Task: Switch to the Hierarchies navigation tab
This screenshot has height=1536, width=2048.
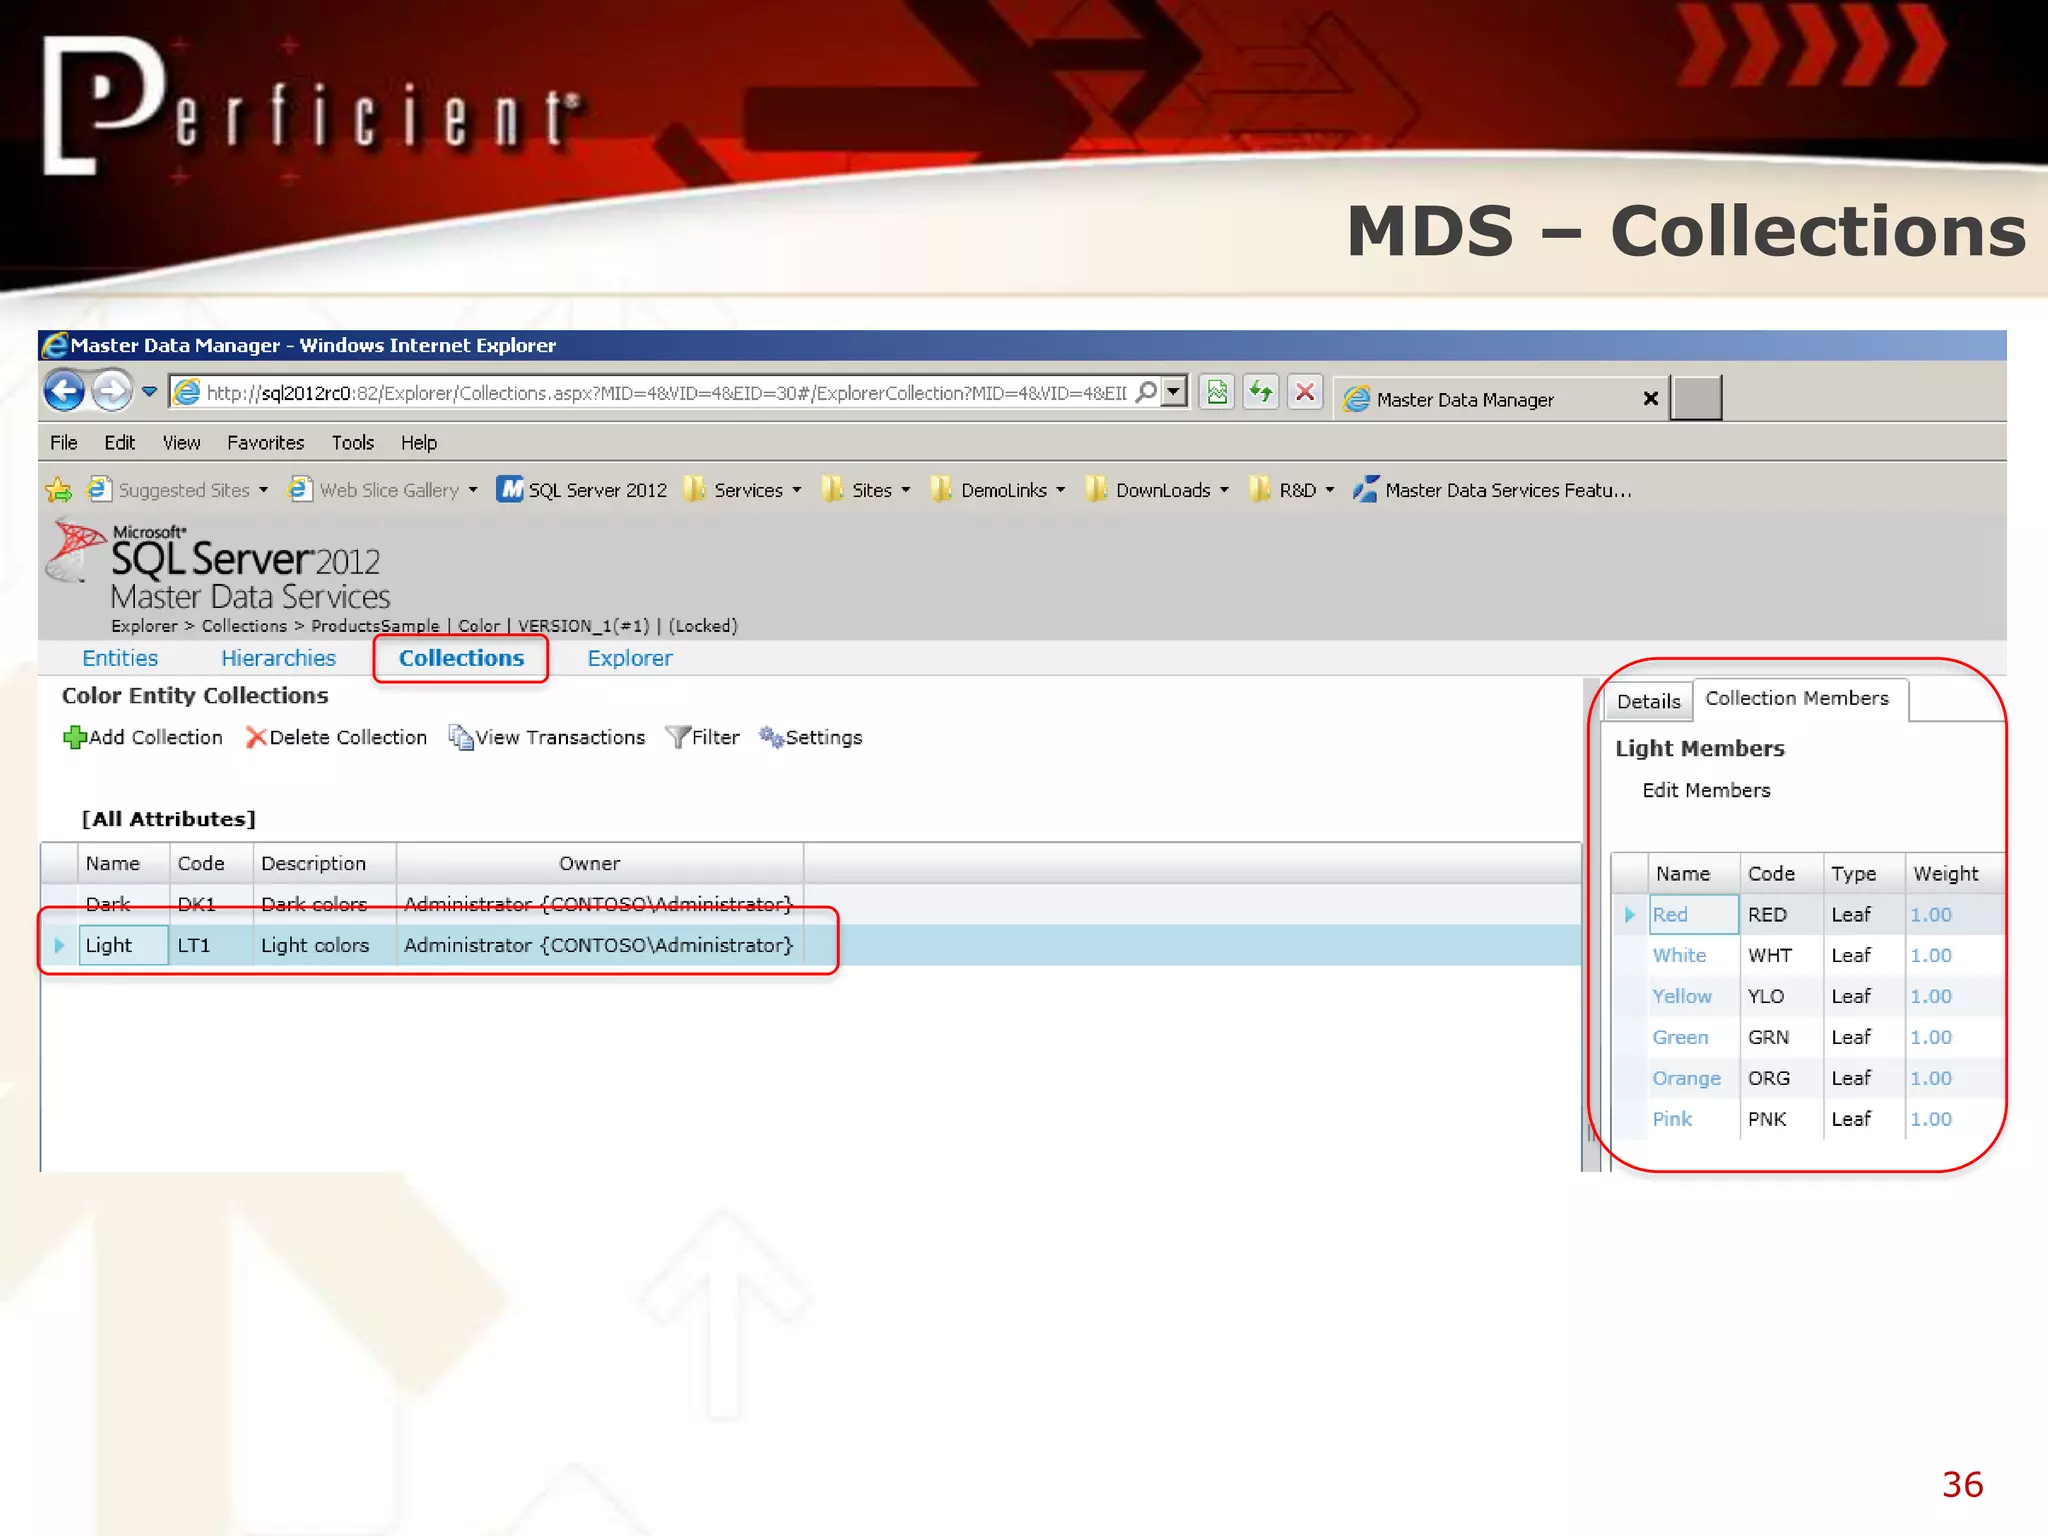Action: pos(278,658)
